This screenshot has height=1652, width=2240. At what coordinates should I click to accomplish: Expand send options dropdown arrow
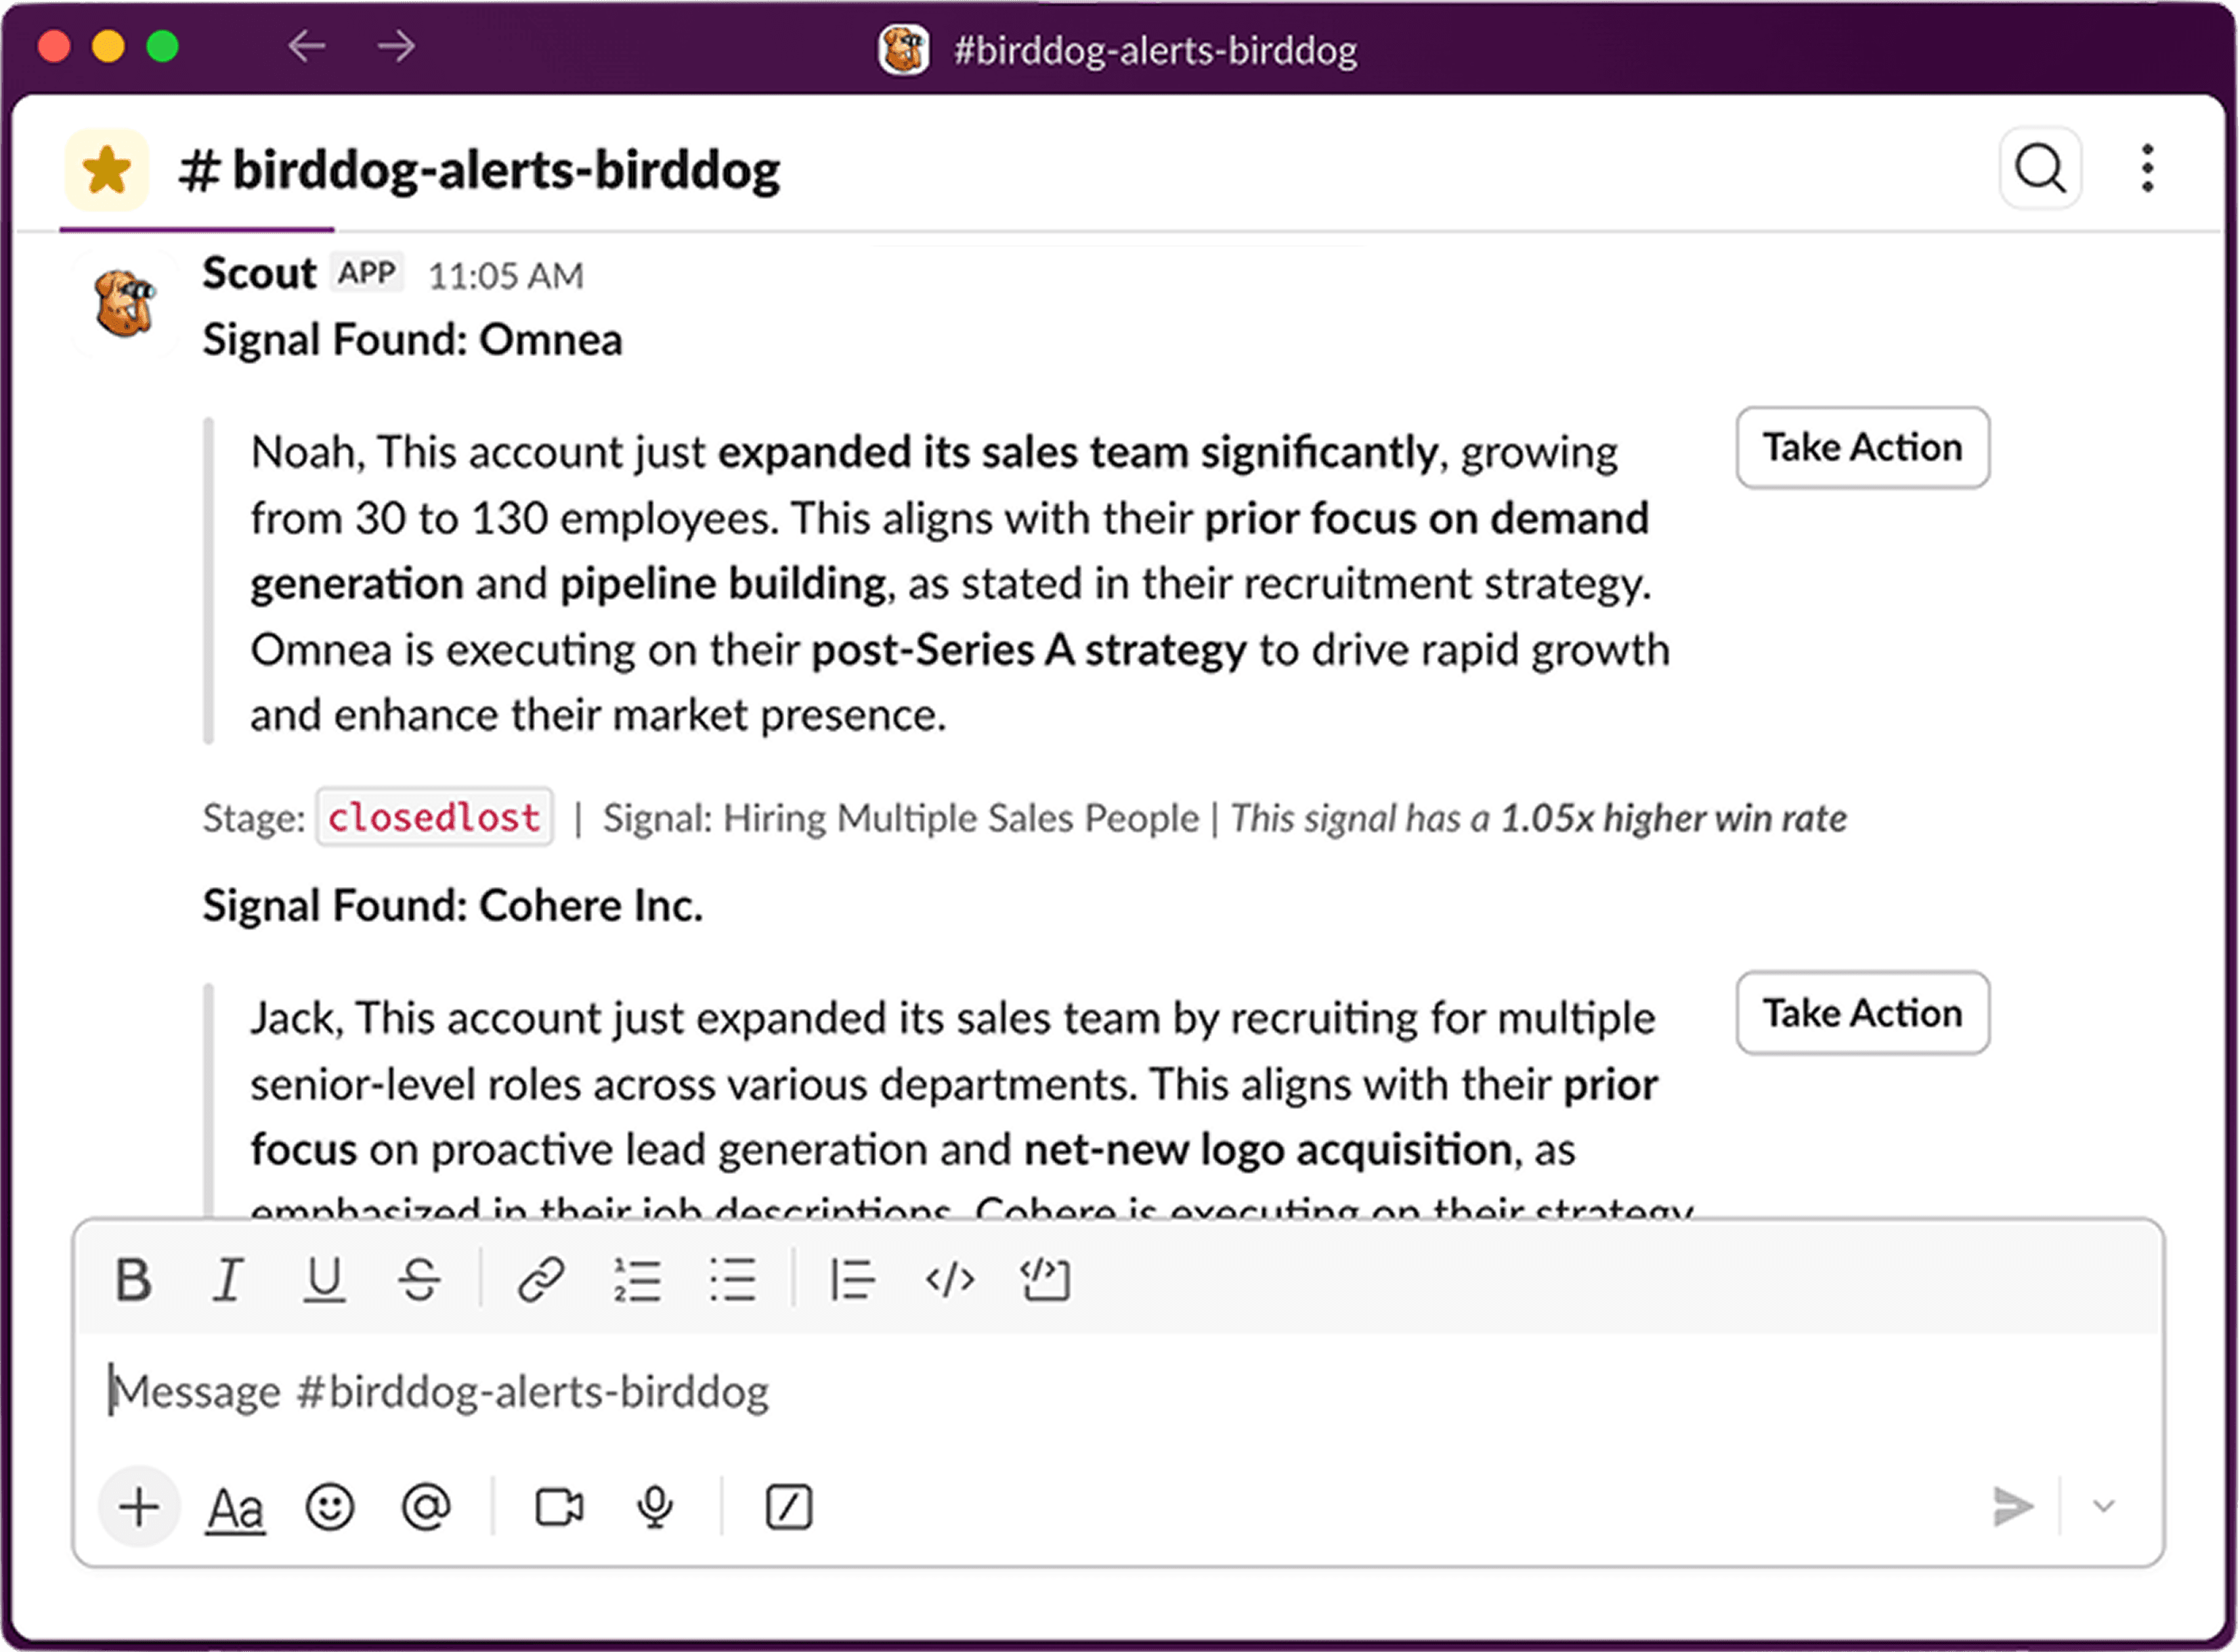pyautogui.click(x=2103, y=1507)
